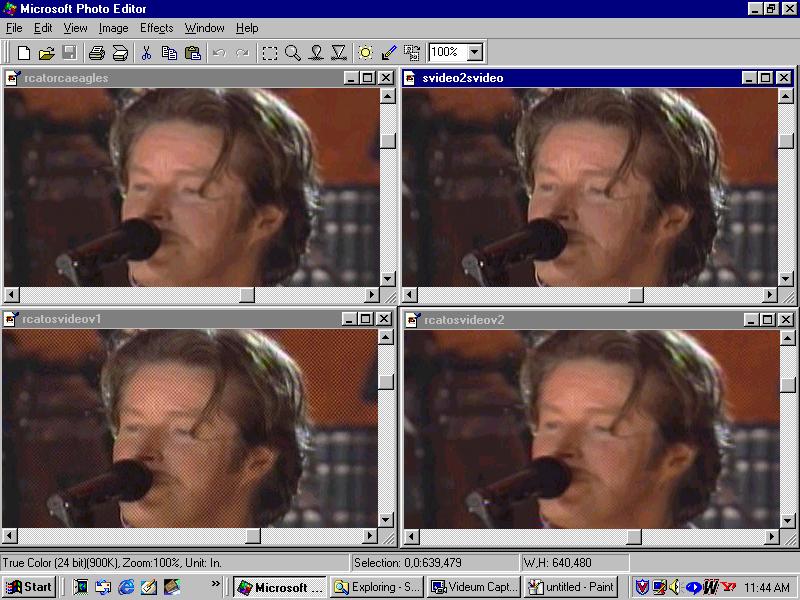Paste from clipboard via toolbar icon
Image resolution: width=800 pixels, height=600 pixels.
[193, 52]
